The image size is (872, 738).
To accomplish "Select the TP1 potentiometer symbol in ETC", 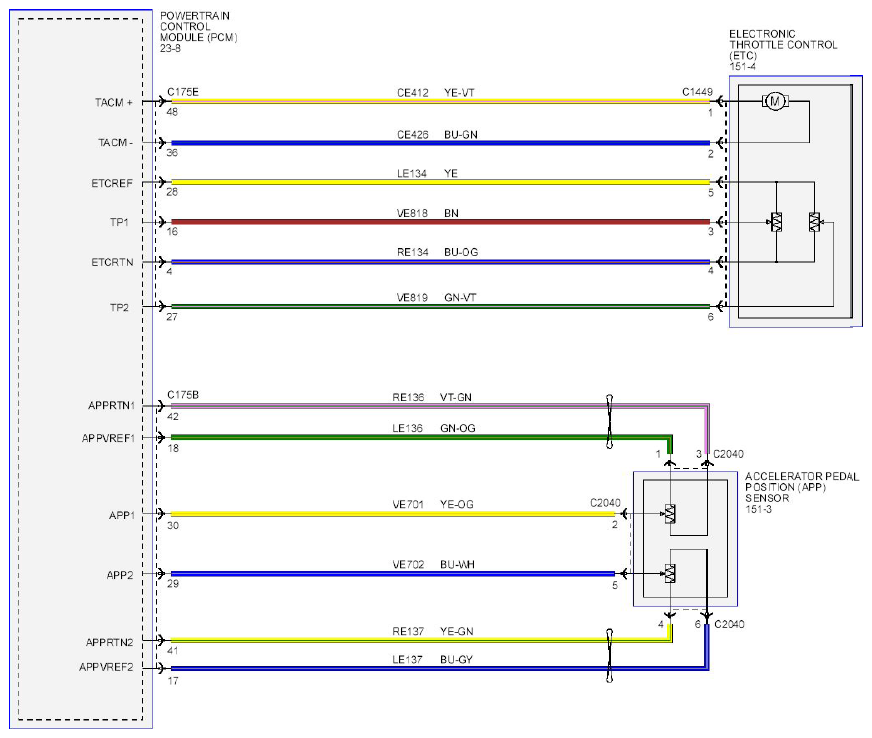I will [776, 222].
